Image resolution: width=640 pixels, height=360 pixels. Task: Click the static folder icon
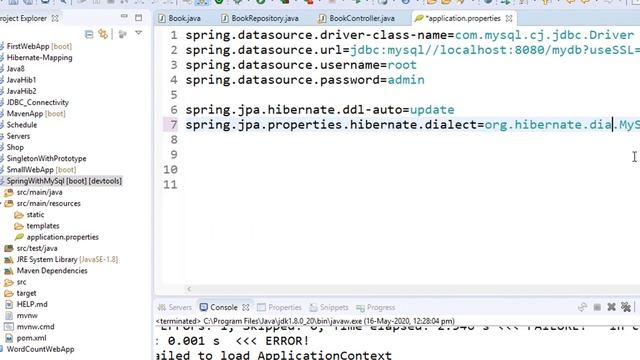(19, 215)
